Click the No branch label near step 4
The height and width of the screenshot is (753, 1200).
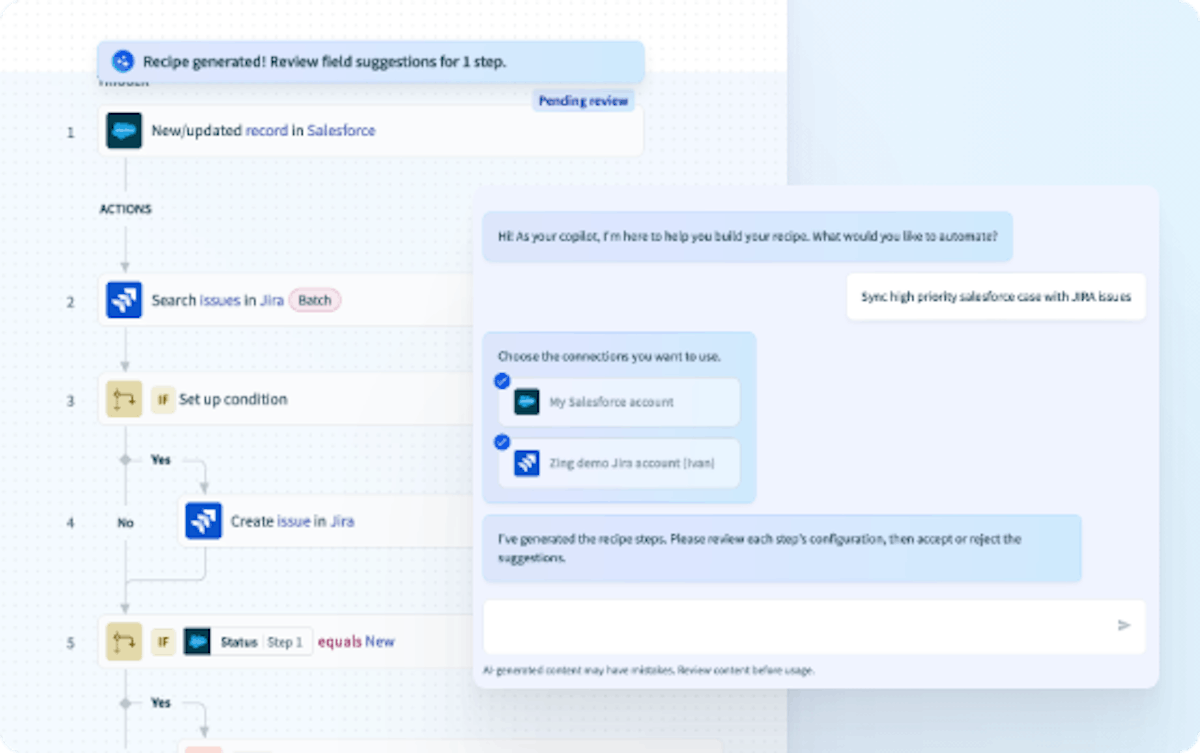tap(126, 523)
